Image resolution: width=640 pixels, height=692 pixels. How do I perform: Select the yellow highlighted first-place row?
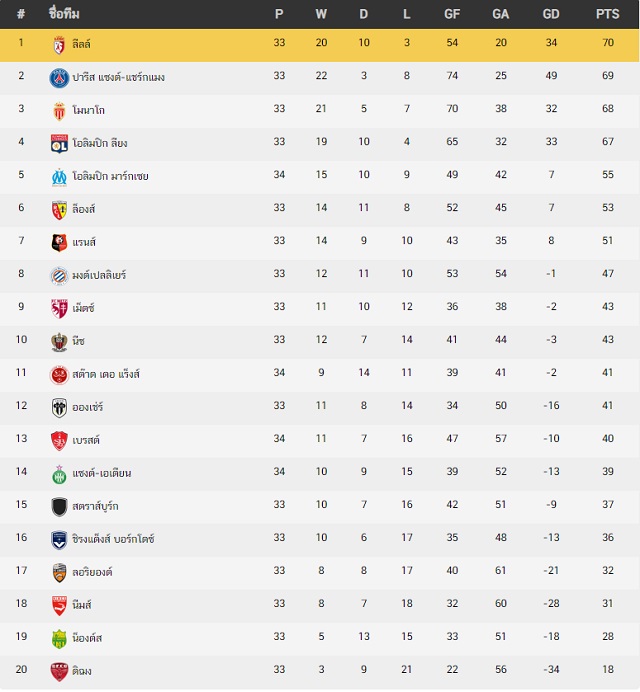pyautogui.click(x=320, y=45)
